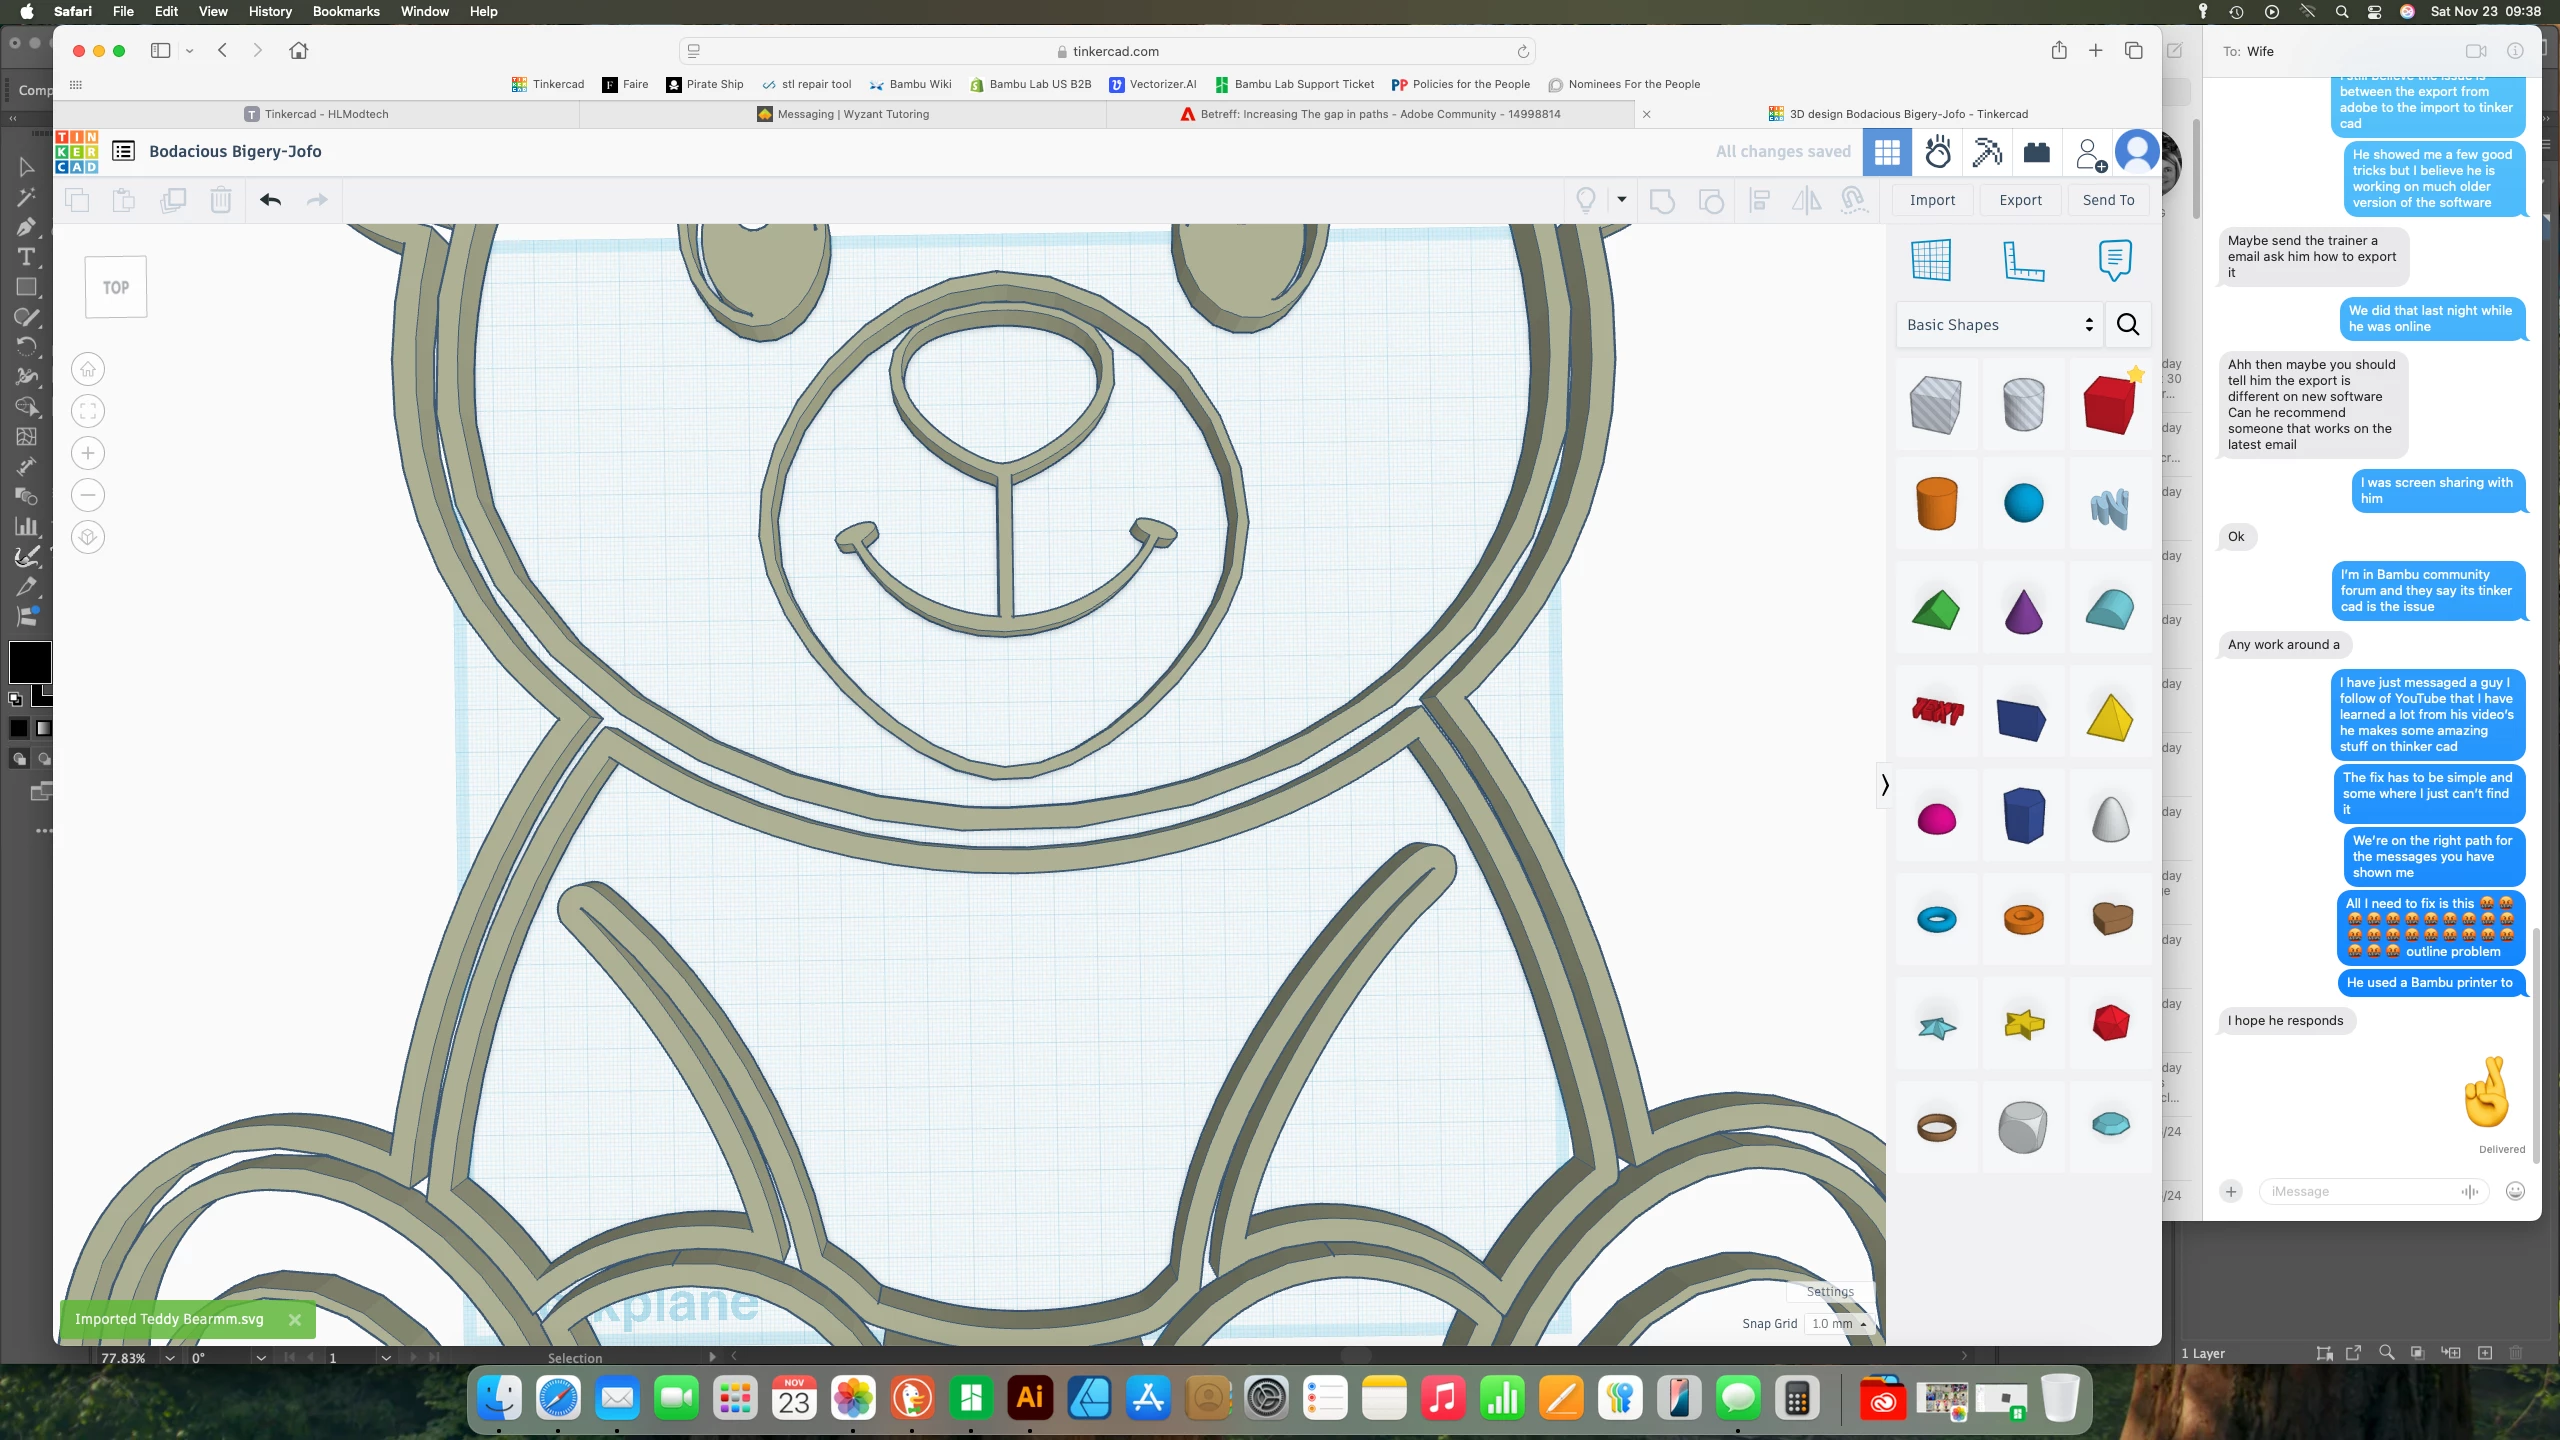Click the Tinkercad undo arrow
This screenshot has width=2560, height=1440.
[x=270, y=200]
